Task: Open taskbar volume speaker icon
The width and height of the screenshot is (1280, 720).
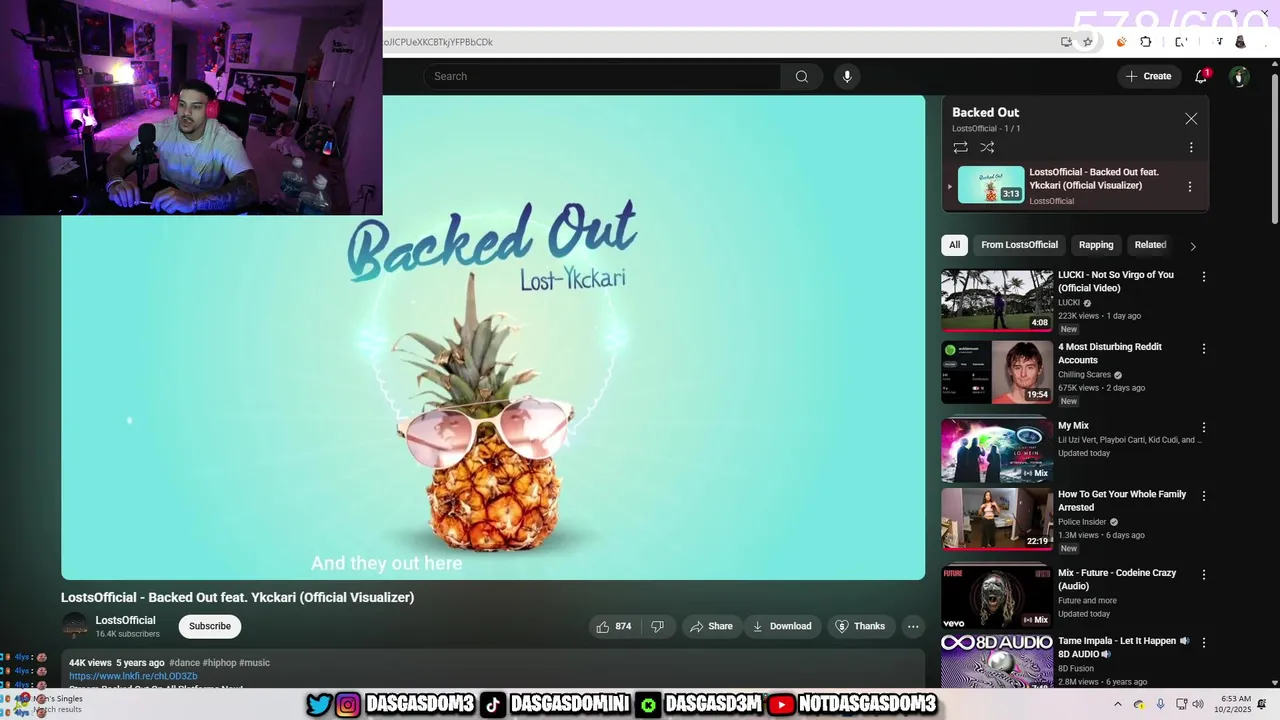Action: [1200, 704]
